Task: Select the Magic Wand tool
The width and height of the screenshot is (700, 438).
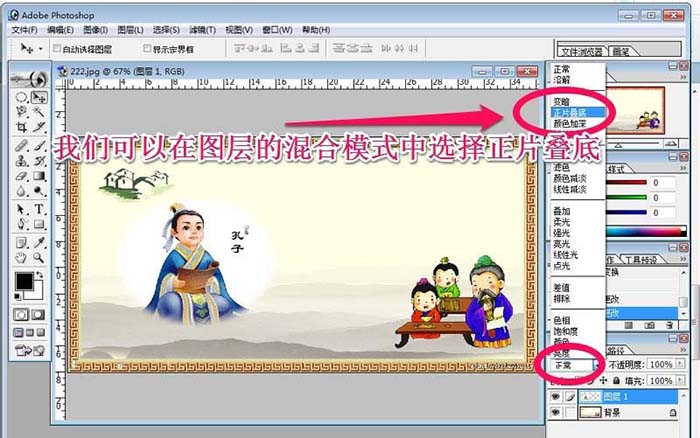Action: pyautogui.click(x=39, y=112)
